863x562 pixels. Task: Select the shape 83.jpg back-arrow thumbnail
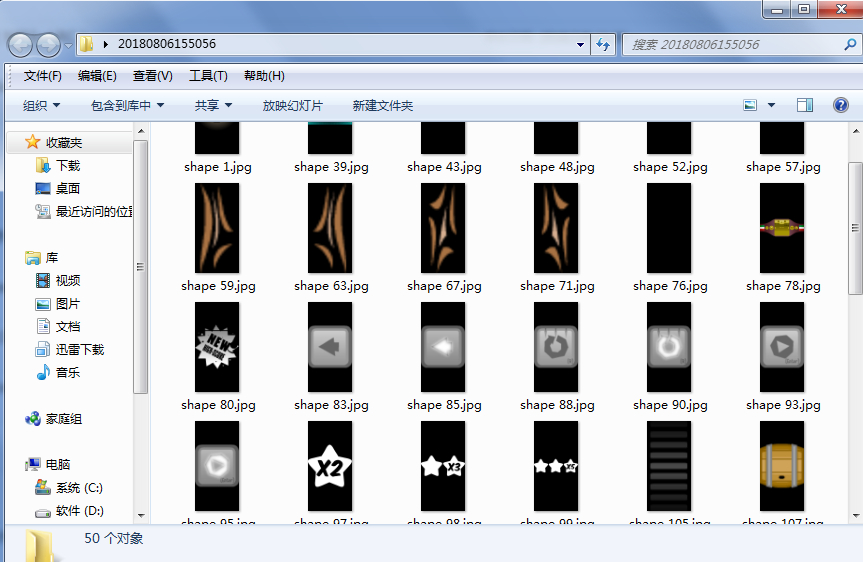[330, 347]
